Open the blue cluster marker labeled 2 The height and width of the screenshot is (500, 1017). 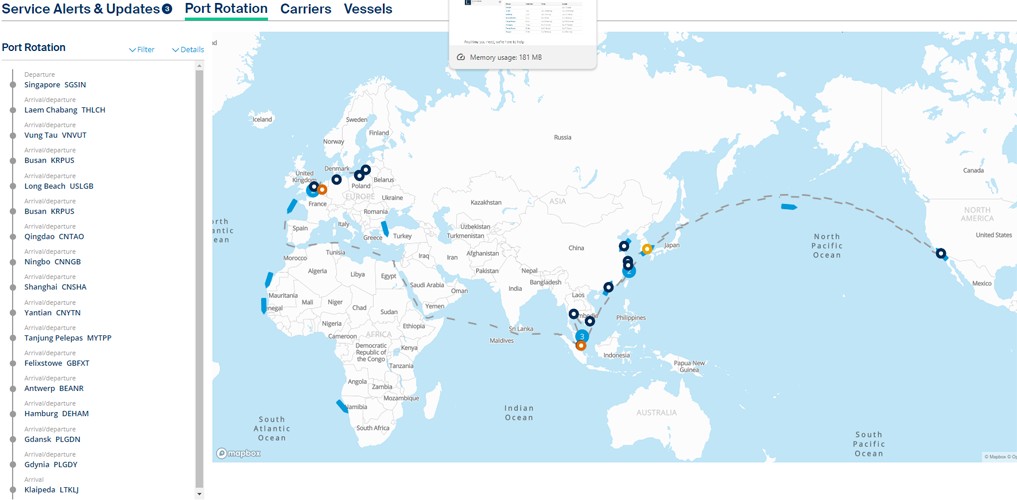pos(628,271)
